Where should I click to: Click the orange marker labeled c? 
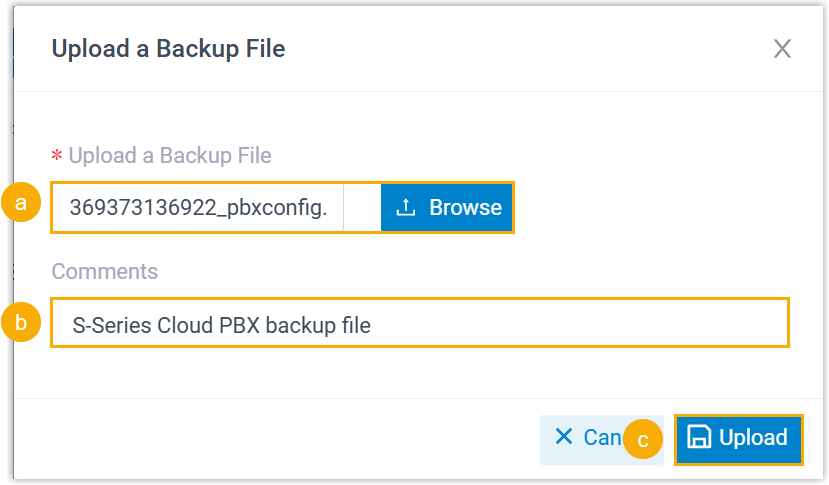(x=645, y=440)
